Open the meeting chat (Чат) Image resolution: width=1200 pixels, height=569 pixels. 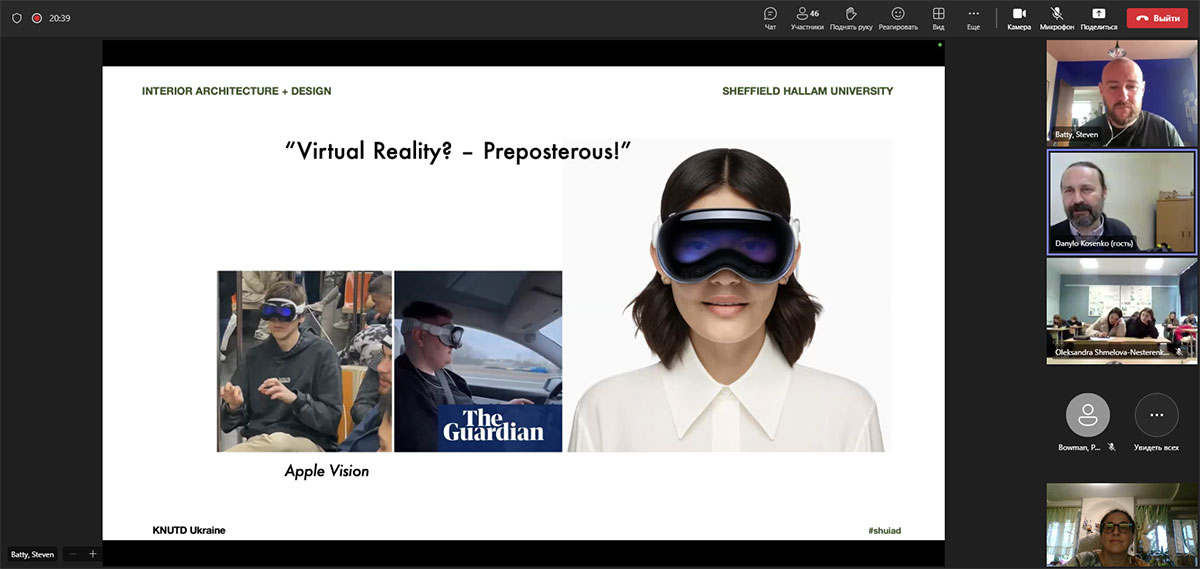pyautogui.click(x=770, y=18)
